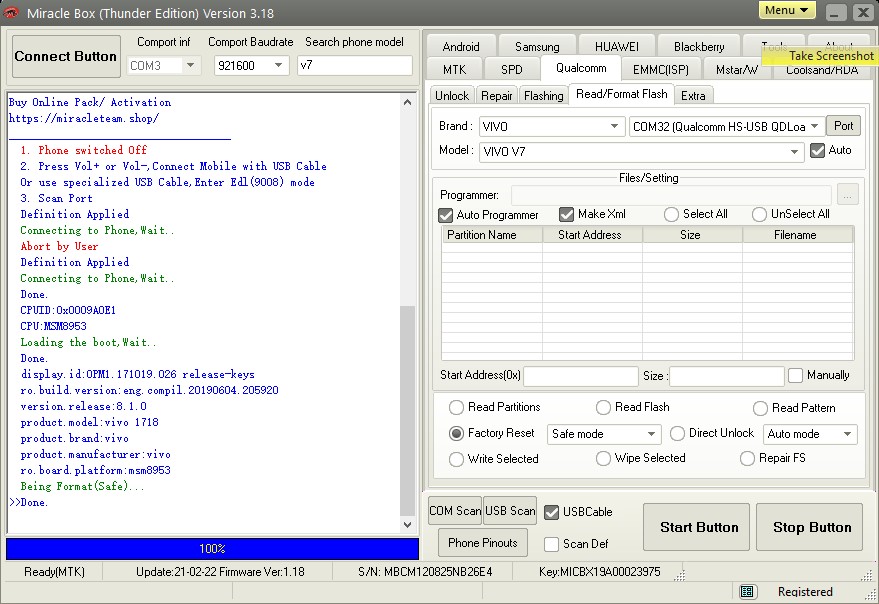879x604 pixels.
Task: Click the Search phone model field
Action: coord(355,66)
